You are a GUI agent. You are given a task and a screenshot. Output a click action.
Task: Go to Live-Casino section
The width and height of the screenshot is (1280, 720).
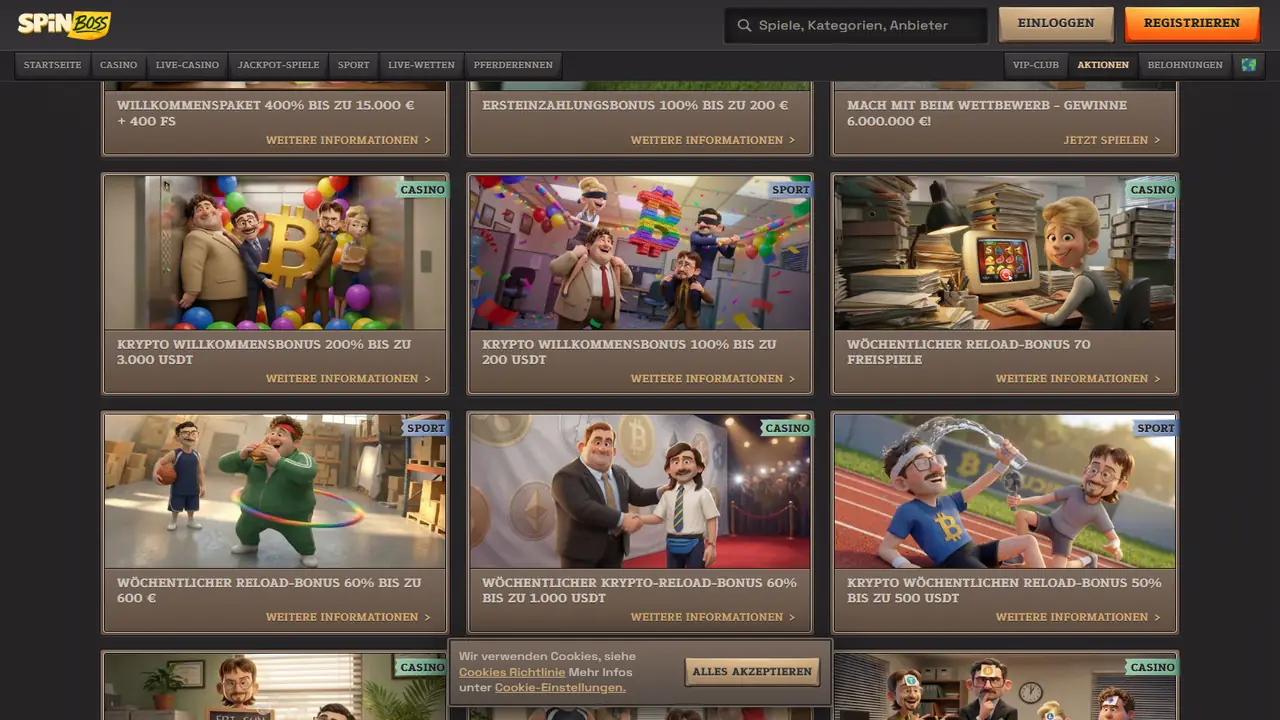(x=187, y=65)
